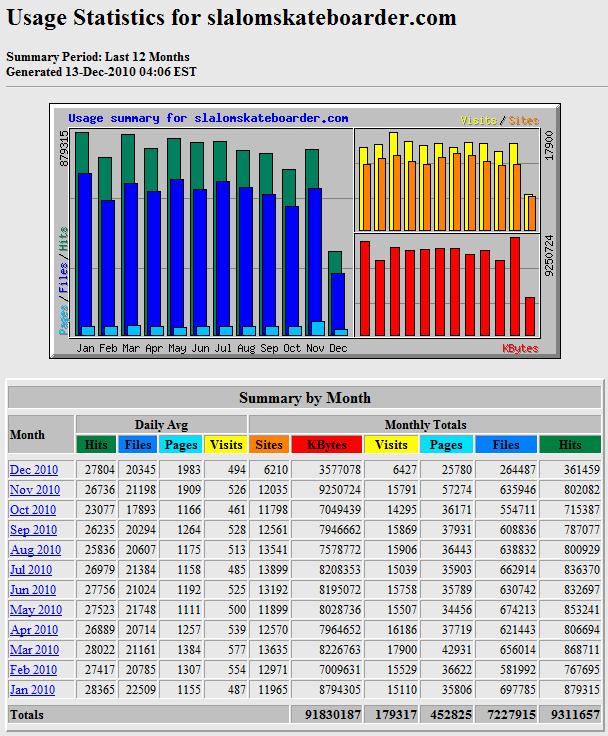Viewport: 608px width, 736px height.
Task: Open the Sep 2010 monthly report
Action: tap(33, 530)
